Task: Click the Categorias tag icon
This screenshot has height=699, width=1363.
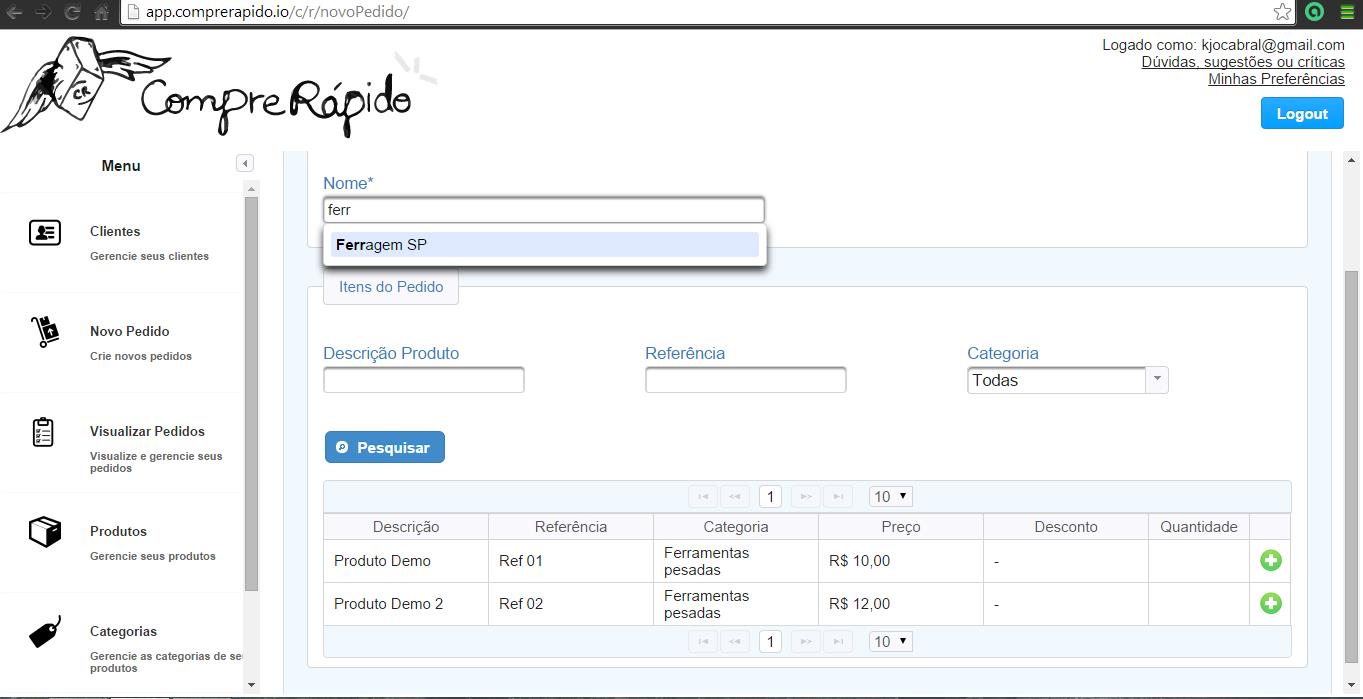Action: pos(45,631)
